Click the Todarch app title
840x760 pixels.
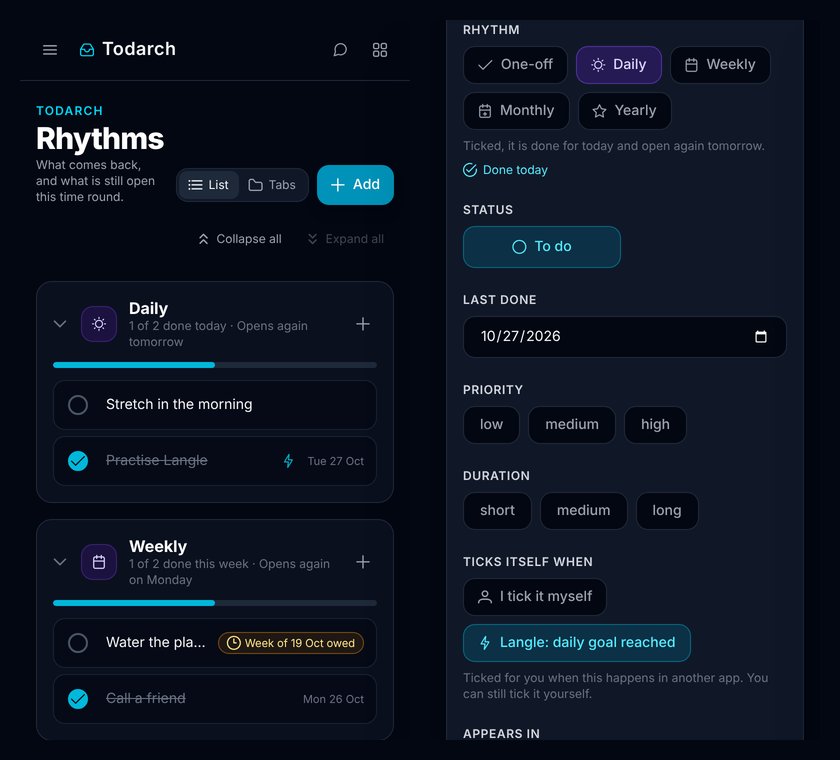coord(139,49)
